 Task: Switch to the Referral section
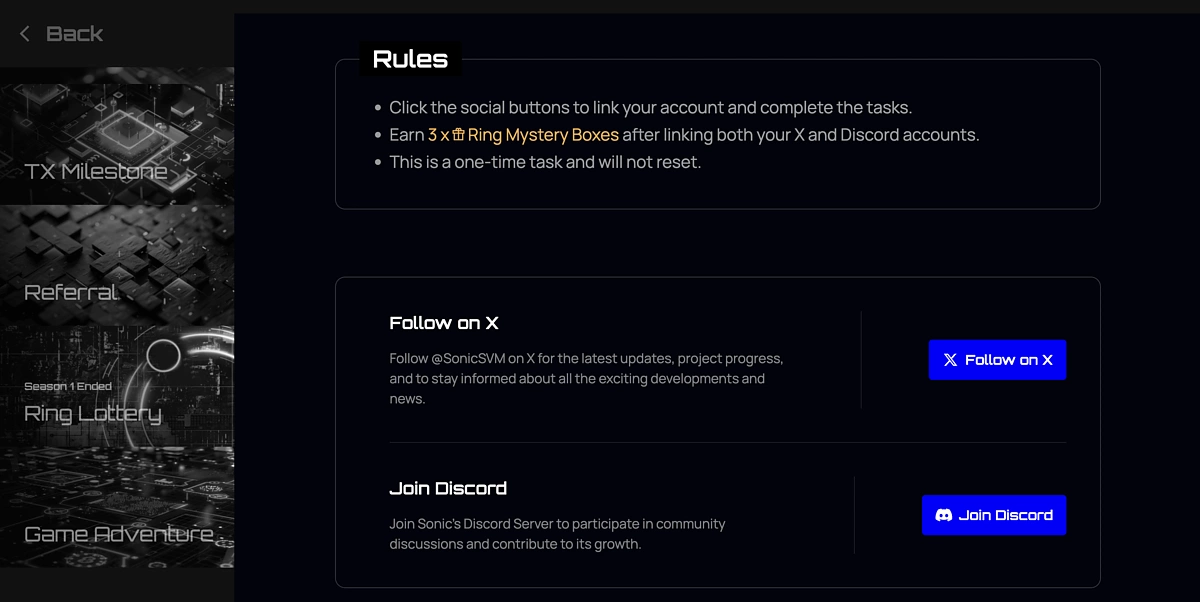pyautogui.click(x=71, y=293)
